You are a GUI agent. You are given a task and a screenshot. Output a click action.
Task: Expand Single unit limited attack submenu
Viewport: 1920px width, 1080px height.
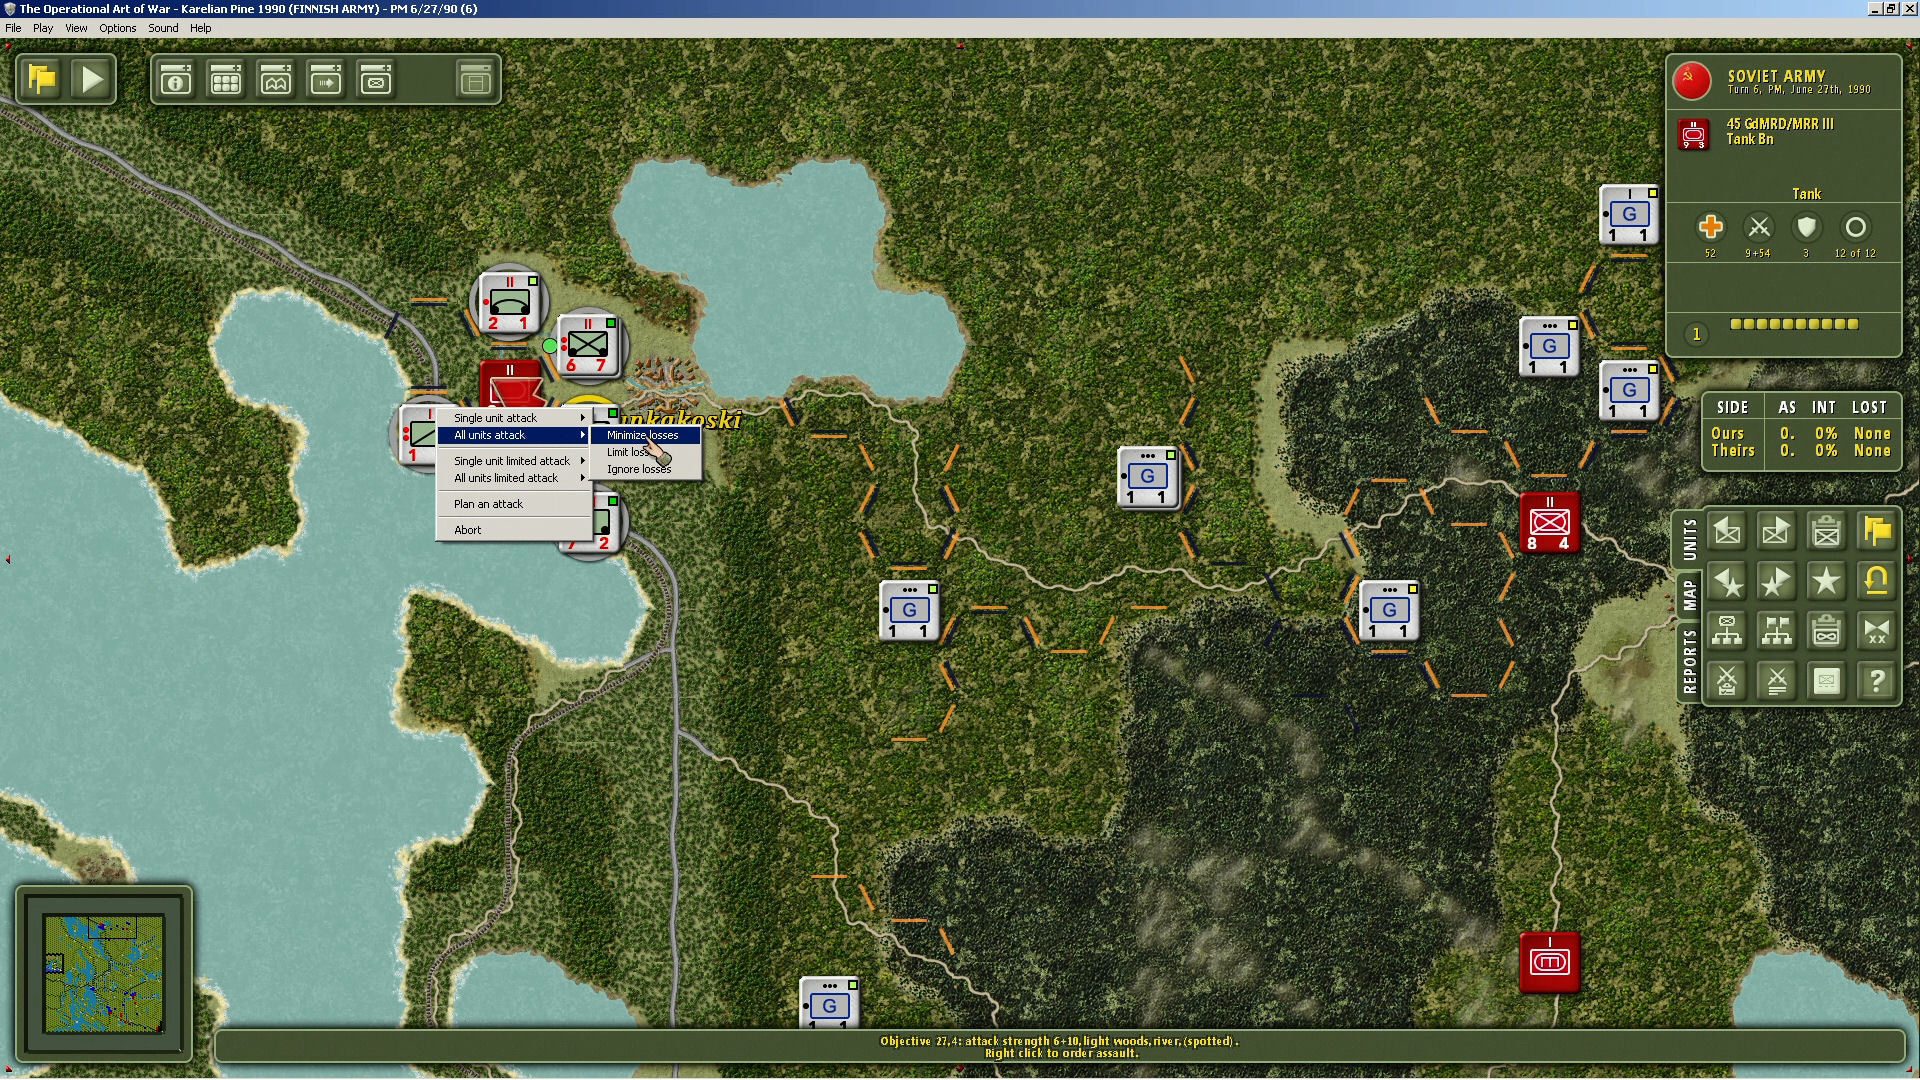[514, 461]
